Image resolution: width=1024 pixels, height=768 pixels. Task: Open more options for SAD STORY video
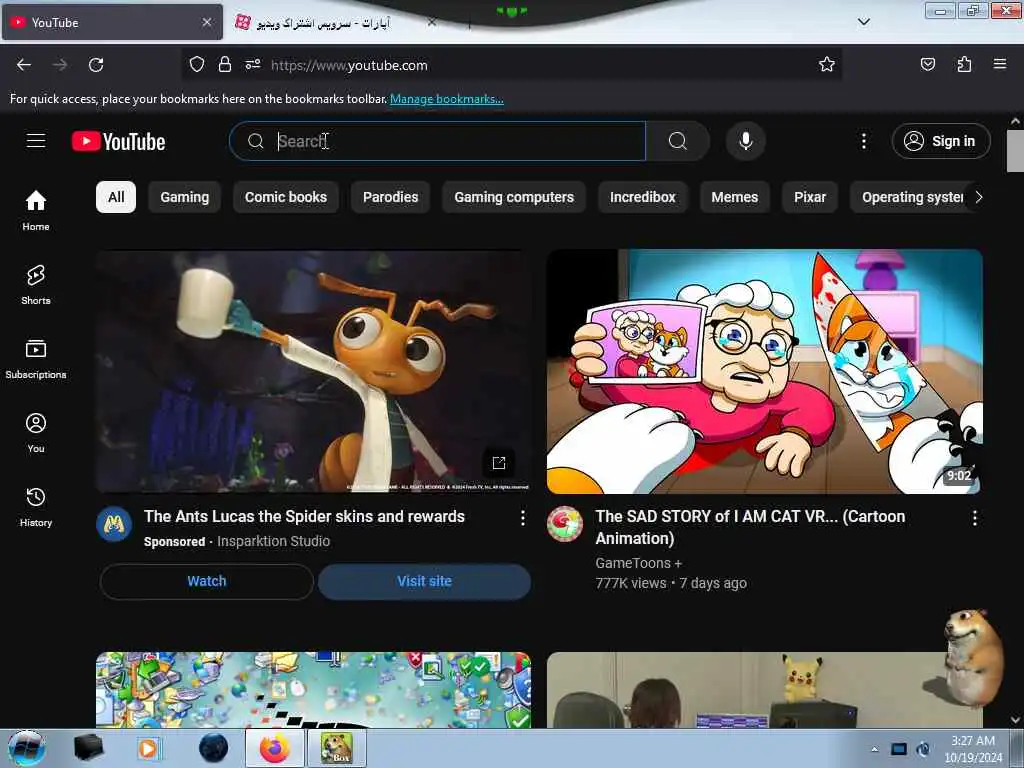tap(974, 518)
